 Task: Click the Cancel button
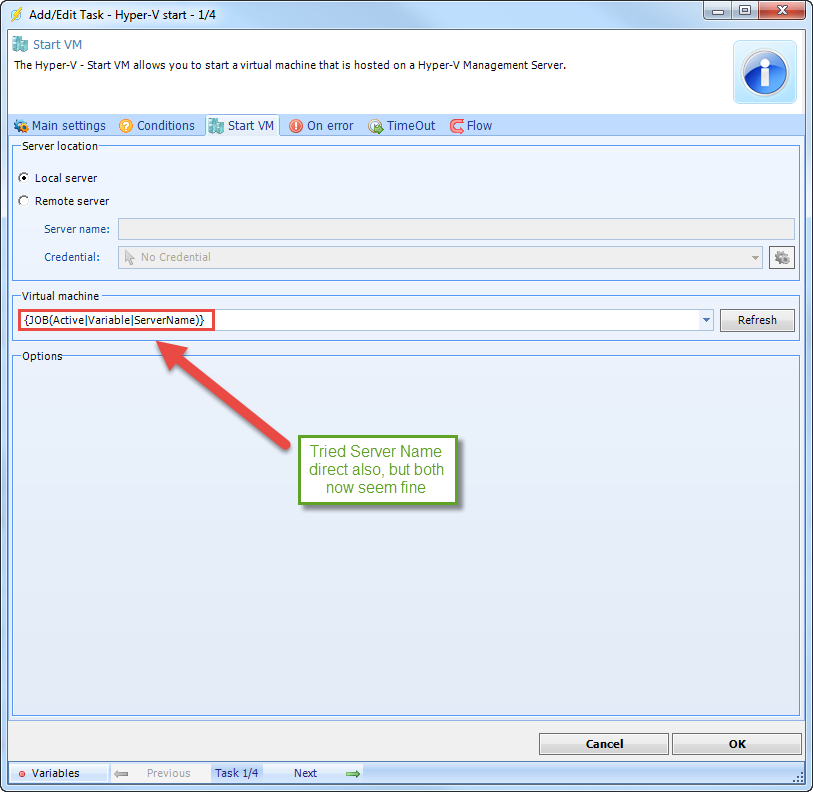point(604,744)
